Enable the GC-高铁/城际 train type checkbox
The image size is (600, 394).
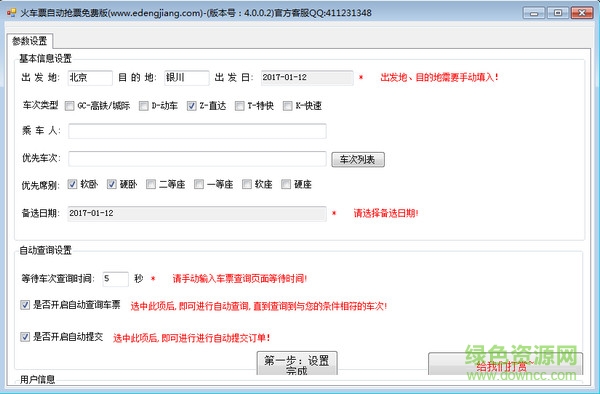[69, 106]
